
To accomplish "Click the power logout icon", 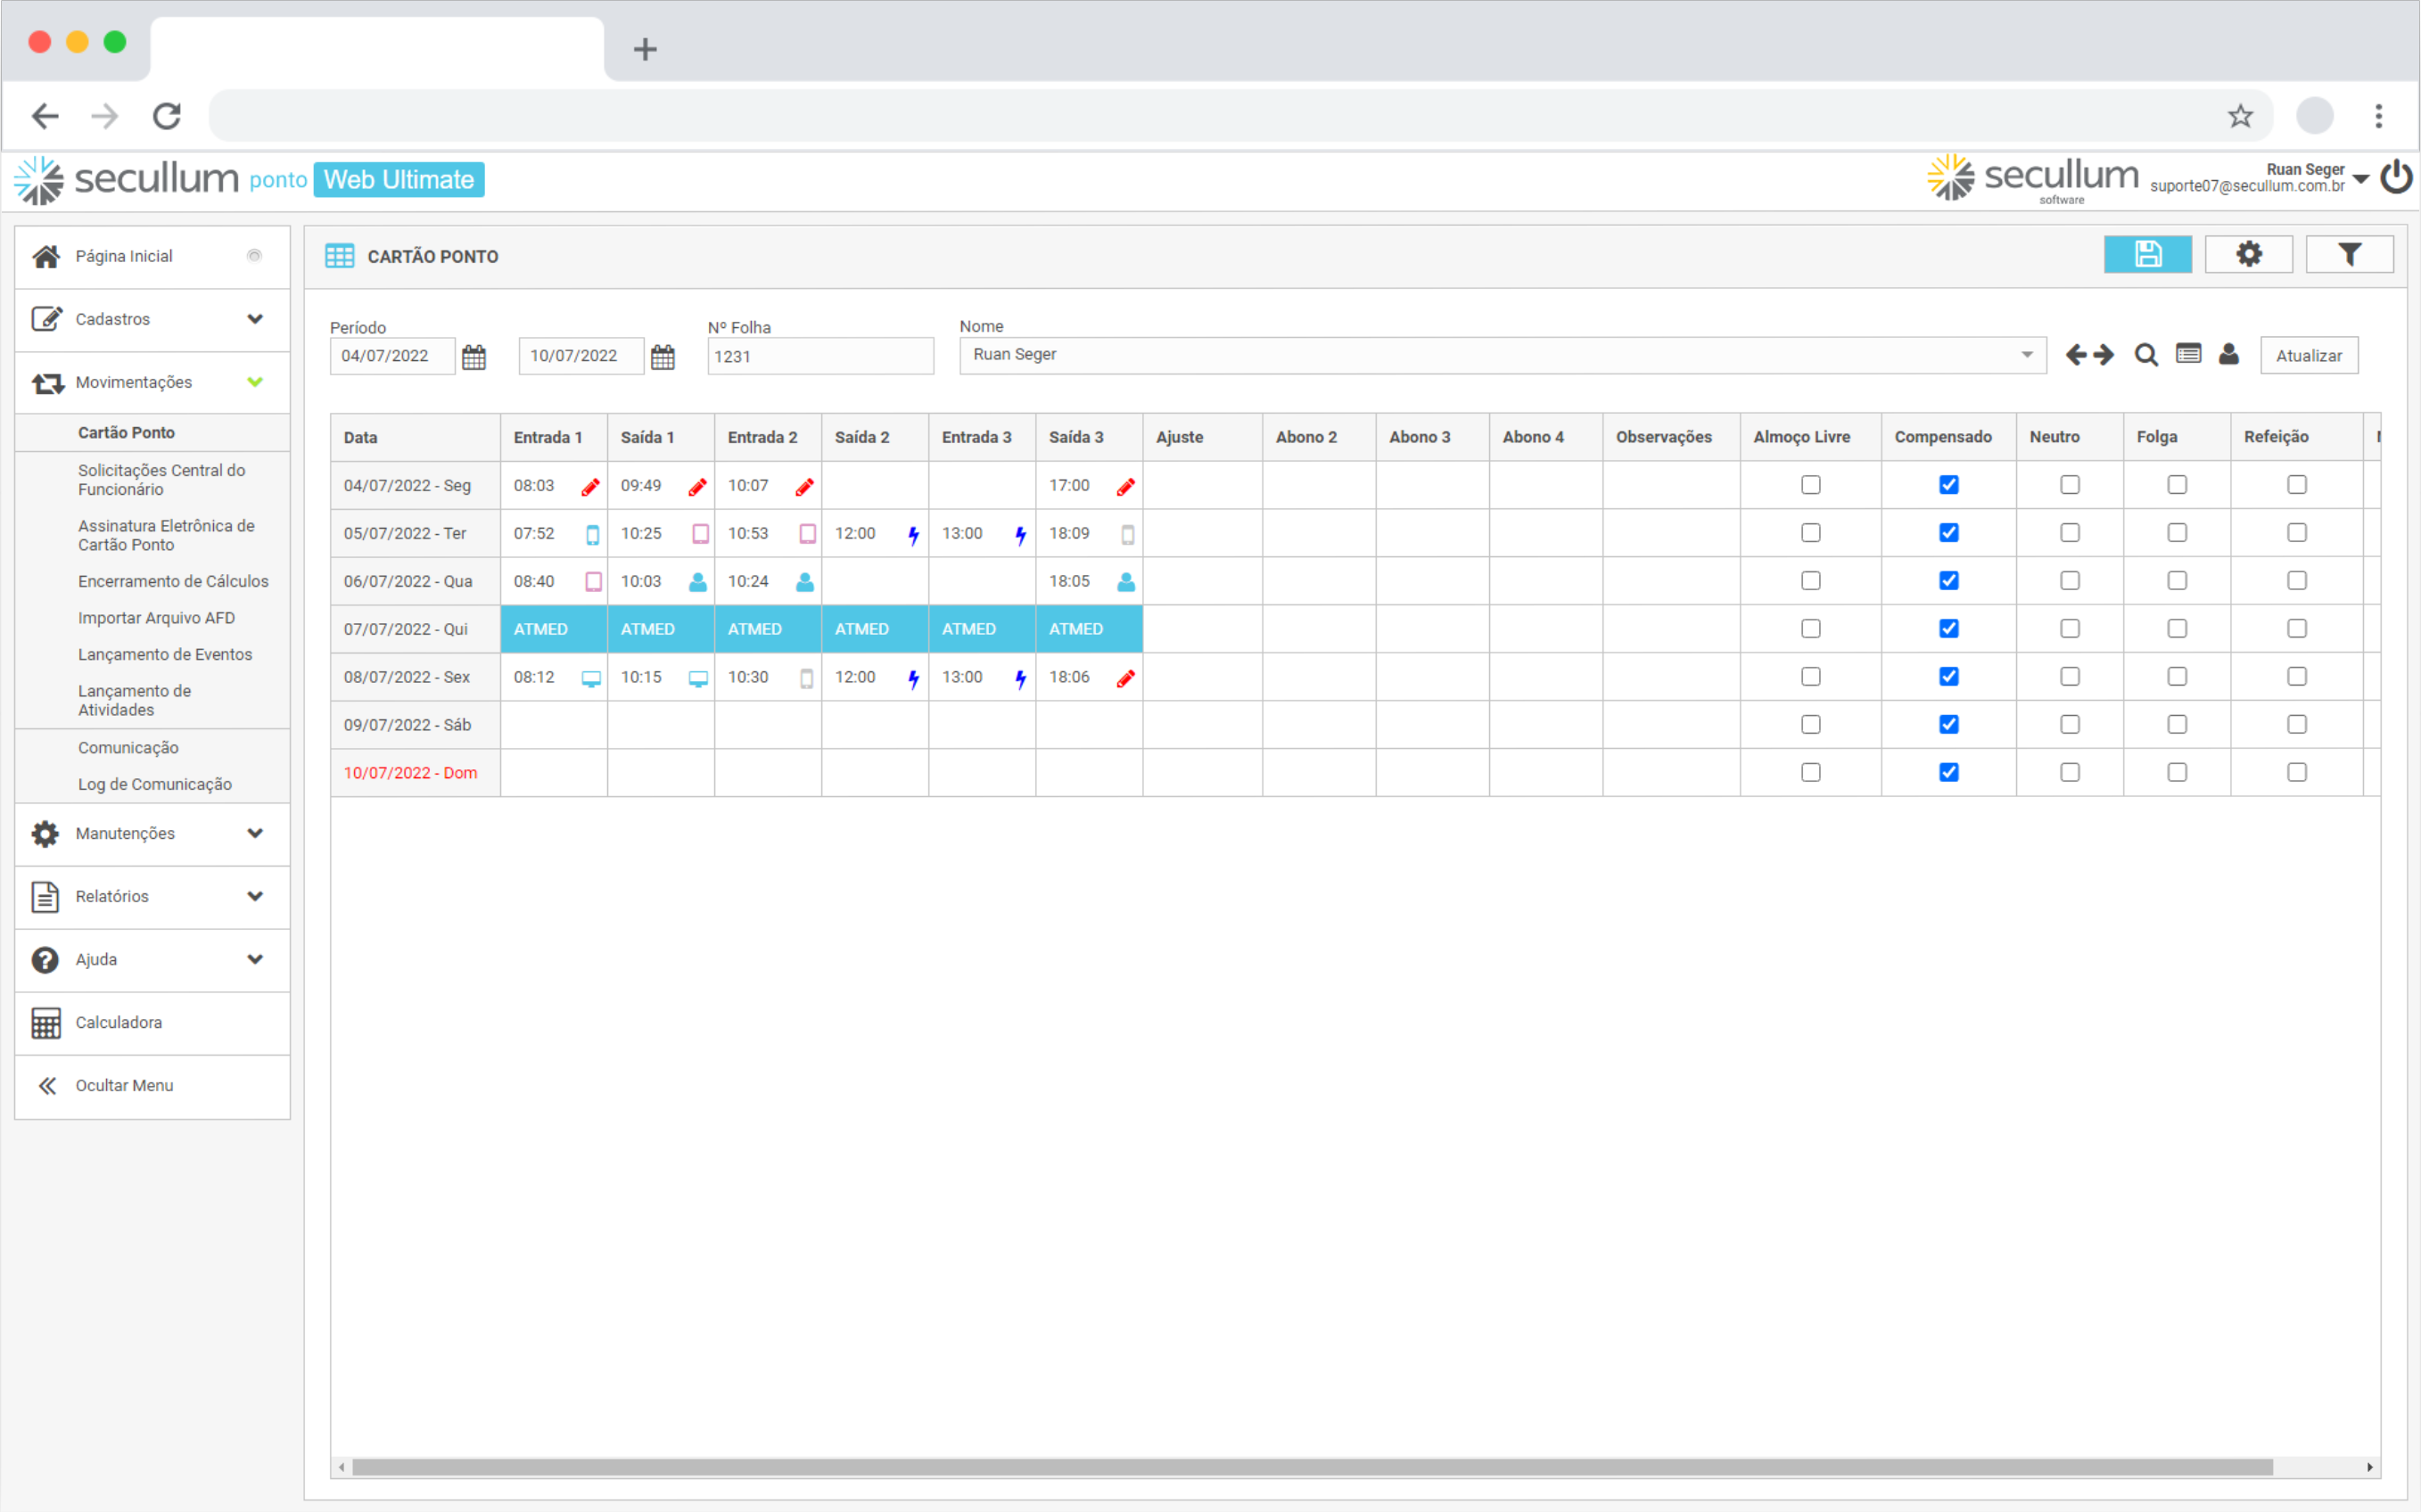I will 2396,177.
